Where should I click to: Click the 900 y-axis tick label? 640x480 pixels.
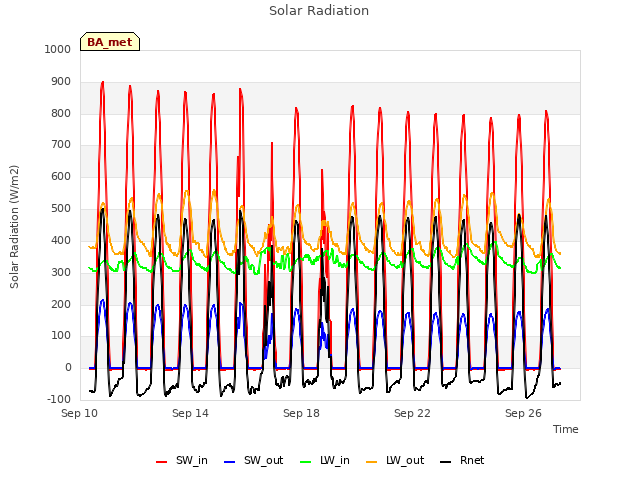pyautogui.click(x=61, y=82)
